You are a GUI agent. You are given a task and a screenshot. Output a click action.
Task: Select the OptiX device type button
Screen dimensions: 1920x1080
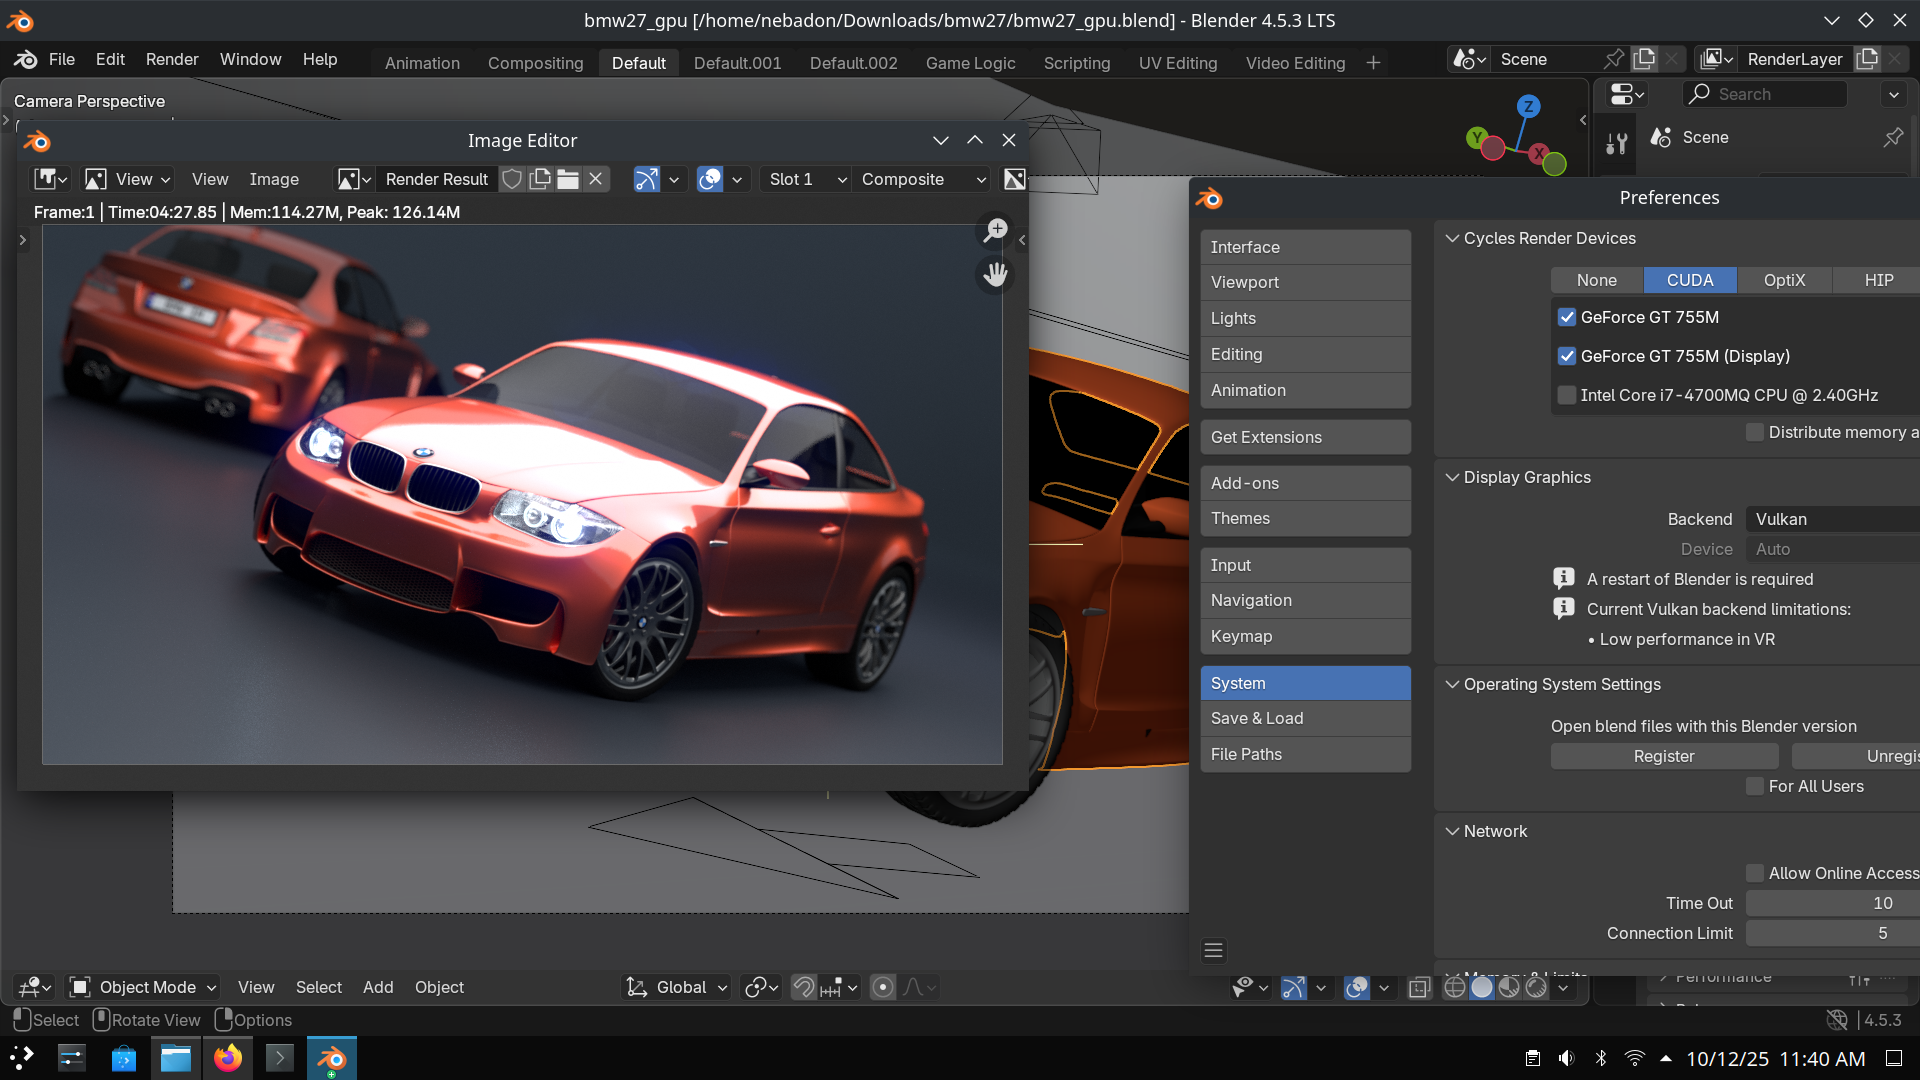(x=1784, y=280)
